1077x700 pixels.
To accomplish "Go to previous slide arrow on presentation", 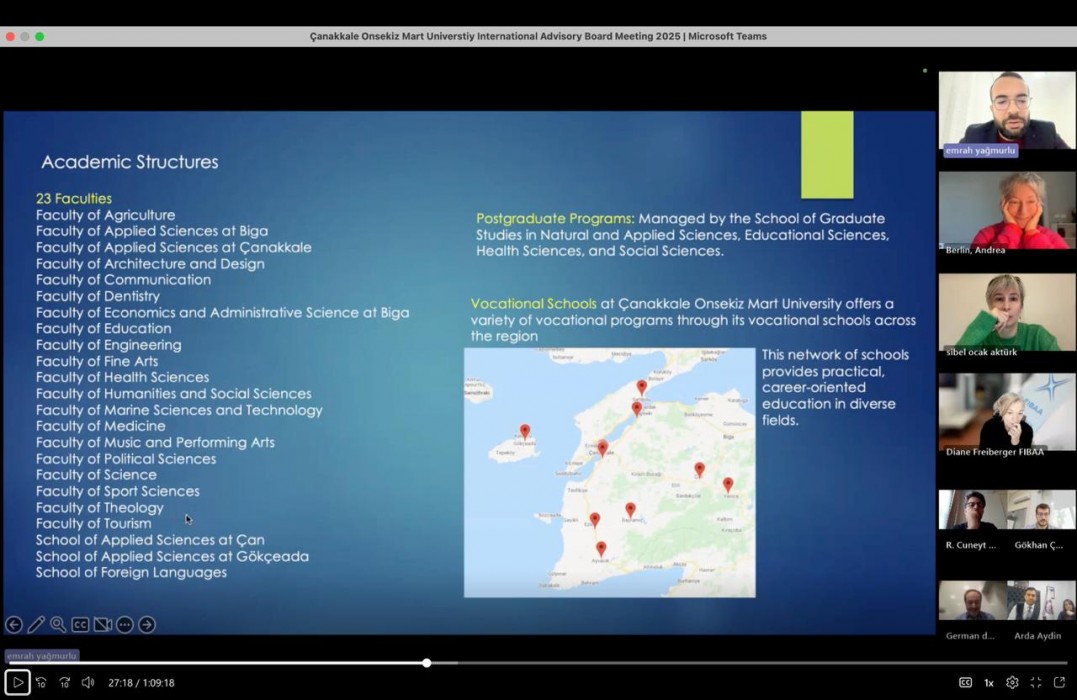I will pos(14,625).
